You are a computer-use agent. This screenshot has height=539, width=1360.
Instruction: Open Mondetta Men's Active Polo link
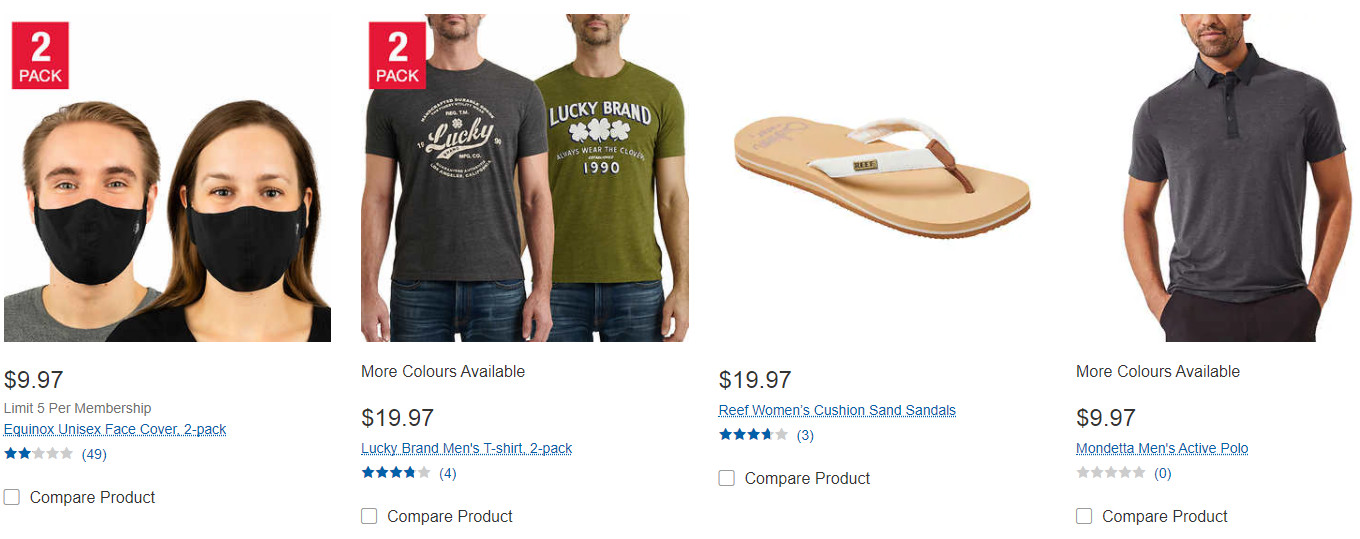pyautogui.click(x=1162, y=448)
